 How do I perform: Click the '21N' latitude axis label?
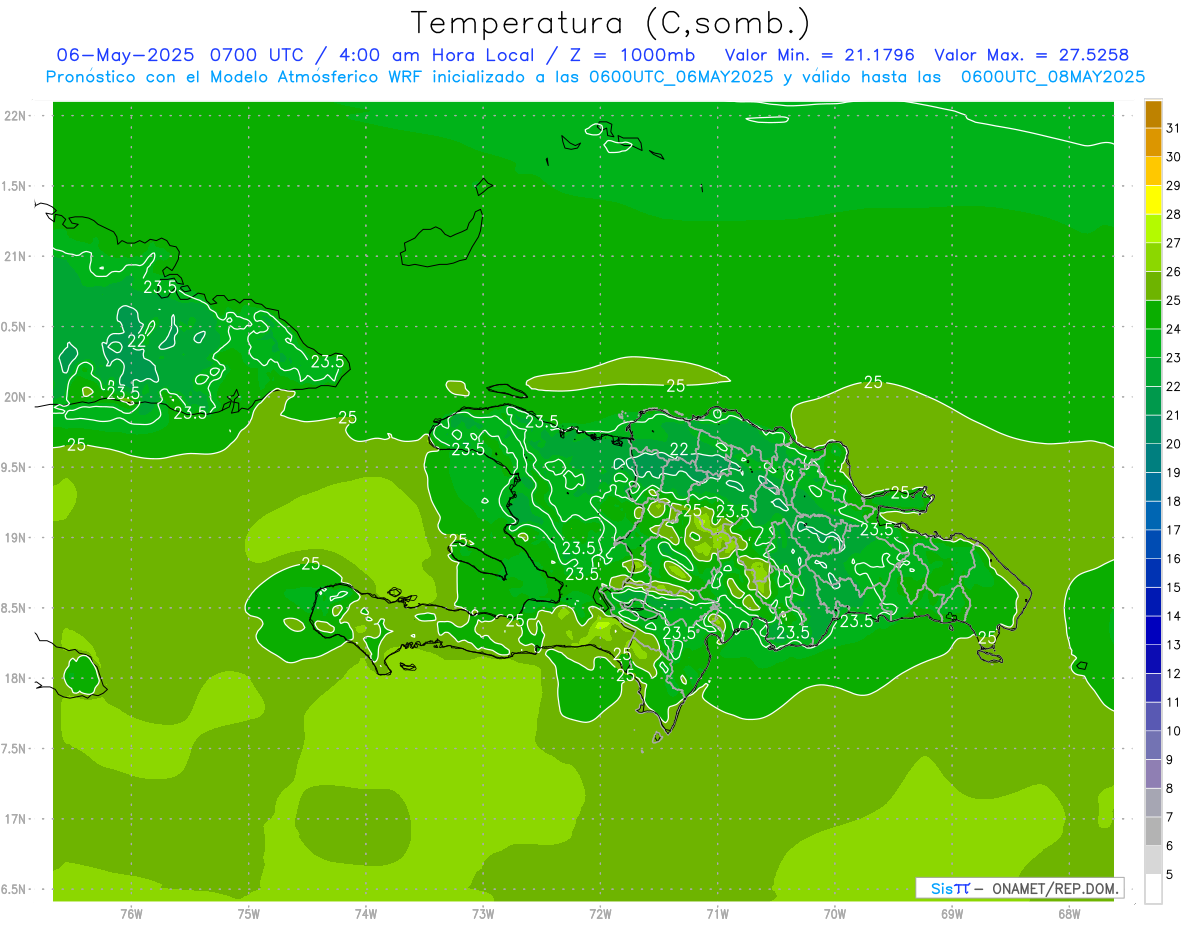pos(17,256)
